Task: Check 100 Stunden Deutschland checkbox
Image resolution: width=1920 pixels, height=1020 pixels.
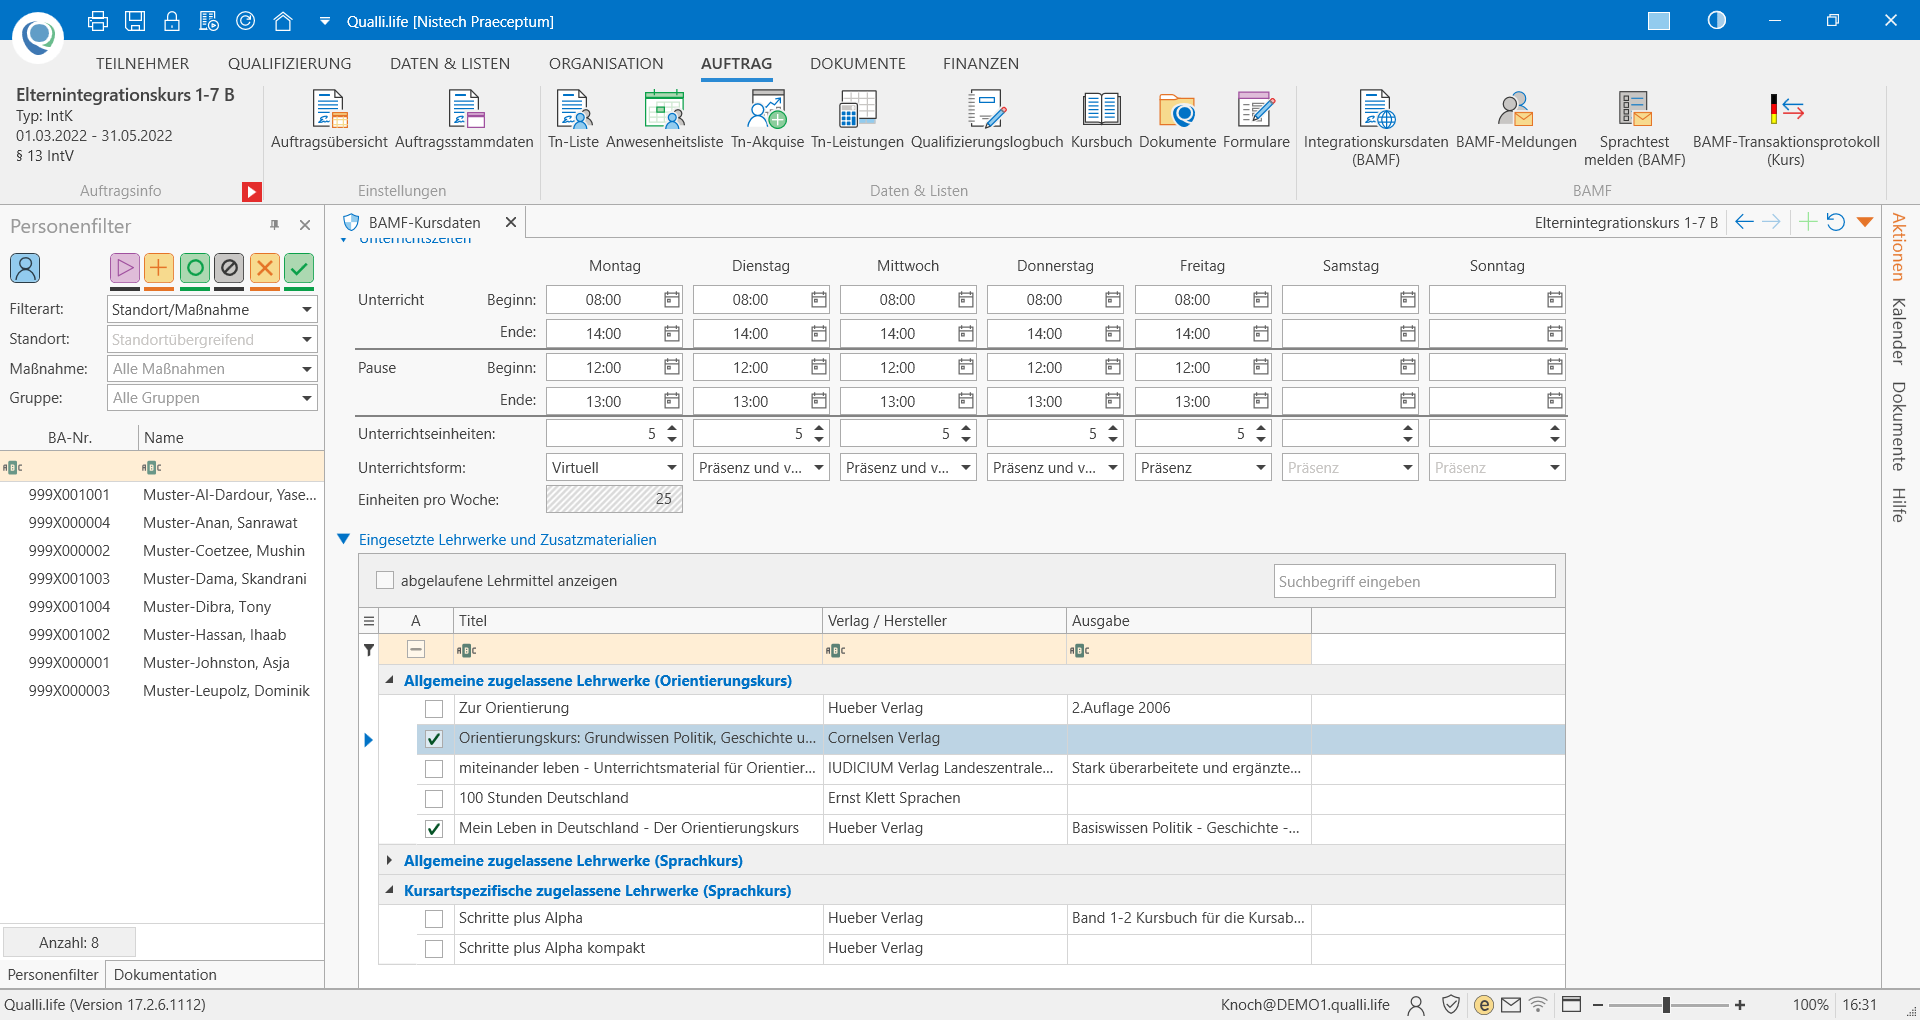Action: click(434, 799)
